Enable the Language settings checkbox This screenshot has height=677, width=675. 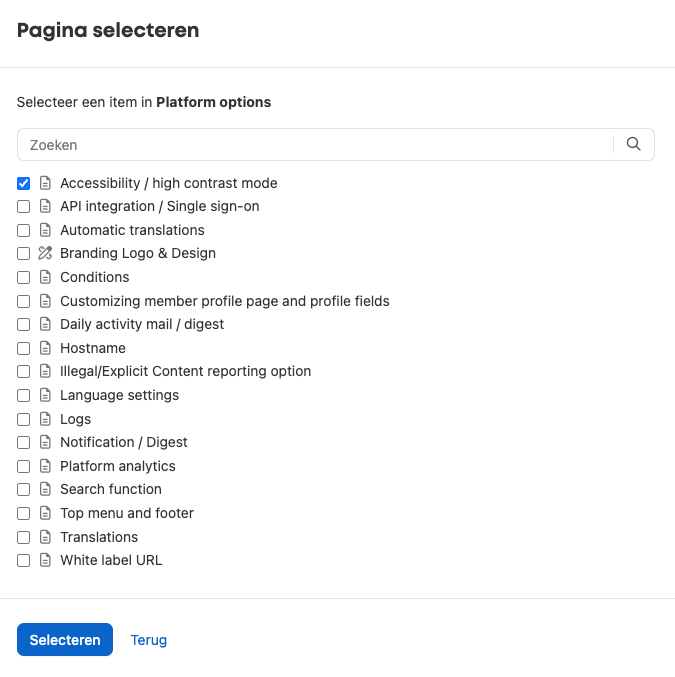23,395
